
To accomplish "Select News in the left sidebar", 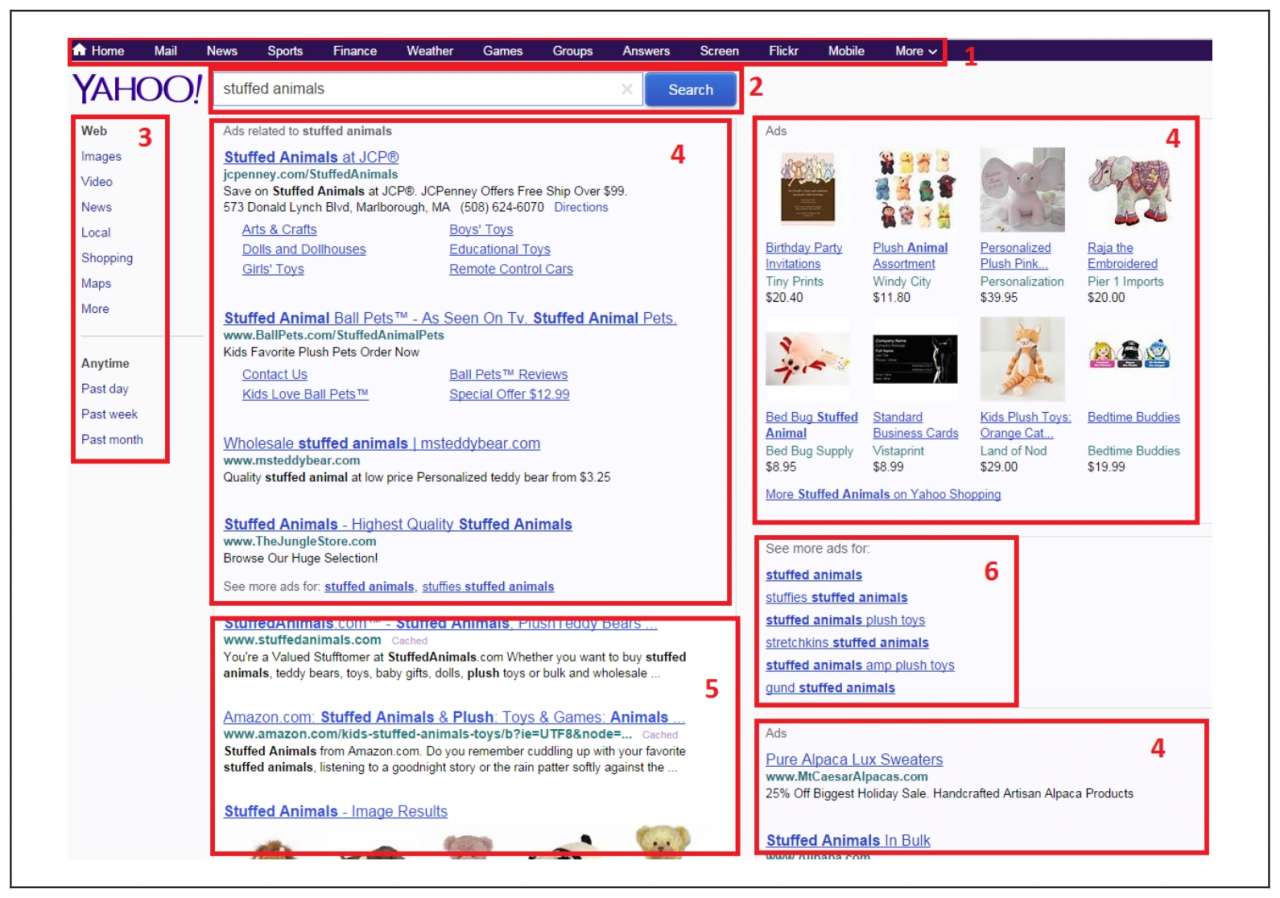I will click(96, 207).
